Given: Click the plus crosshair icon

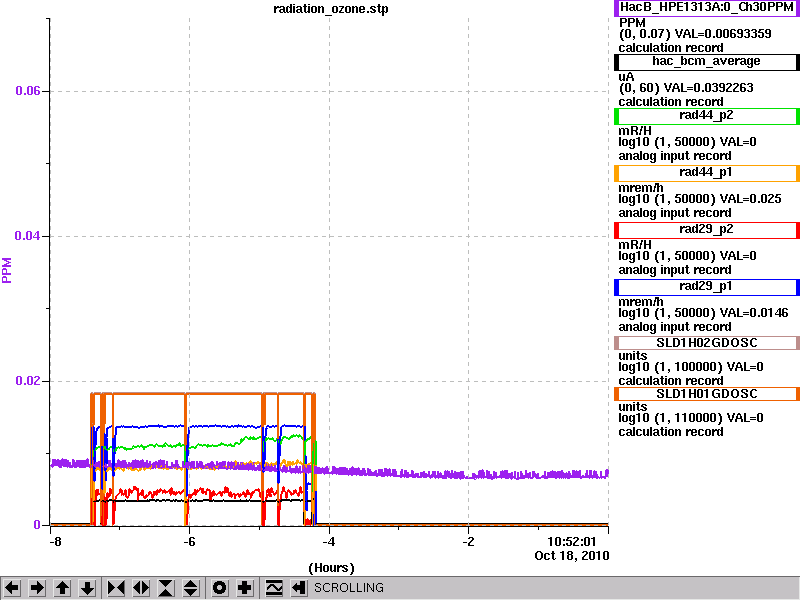Looking at the screenshot, I should (x=244, y=588).
